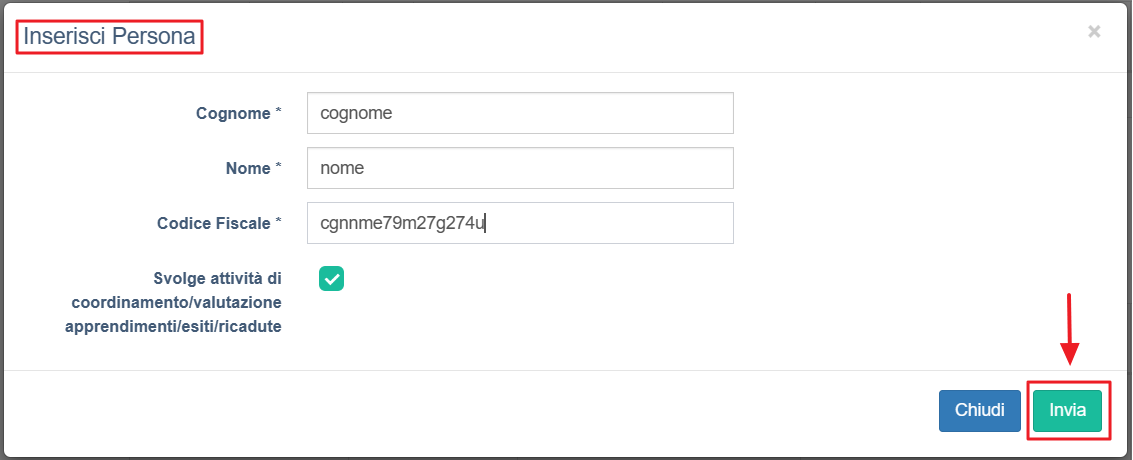Click the Nome field label
Screen dimensions: 1133x460
pos(248,168)
